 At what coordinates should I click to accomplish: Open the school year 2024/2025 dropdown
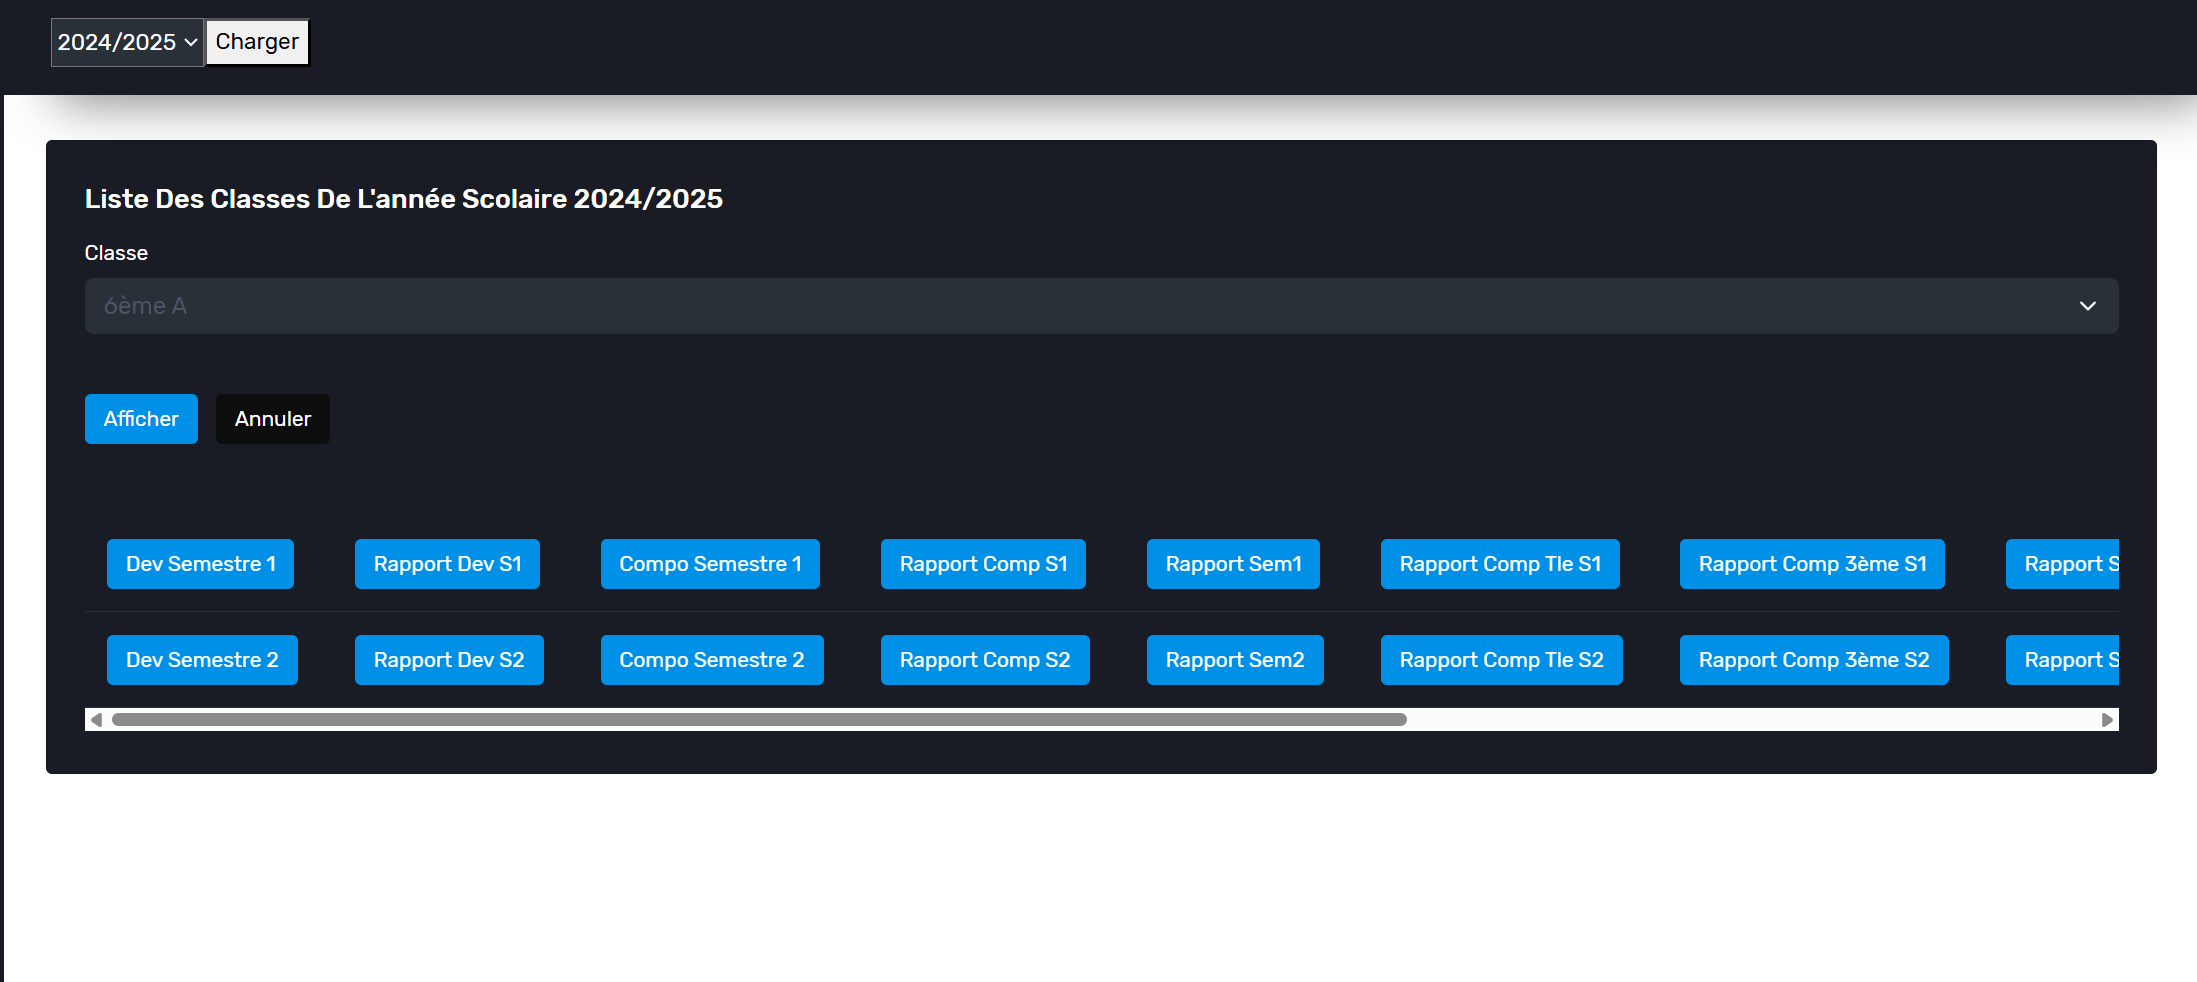127,42
